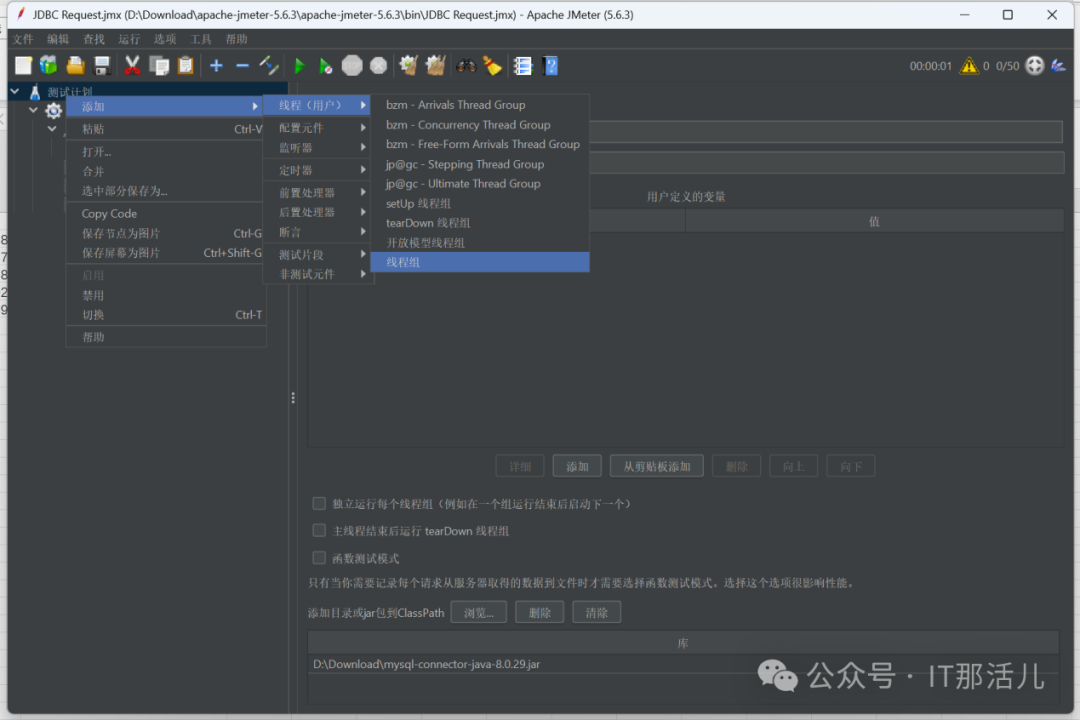The image size is (1080, 720).
Task: Click the Cut scissors icon
Action: click(x=132, y=65)
